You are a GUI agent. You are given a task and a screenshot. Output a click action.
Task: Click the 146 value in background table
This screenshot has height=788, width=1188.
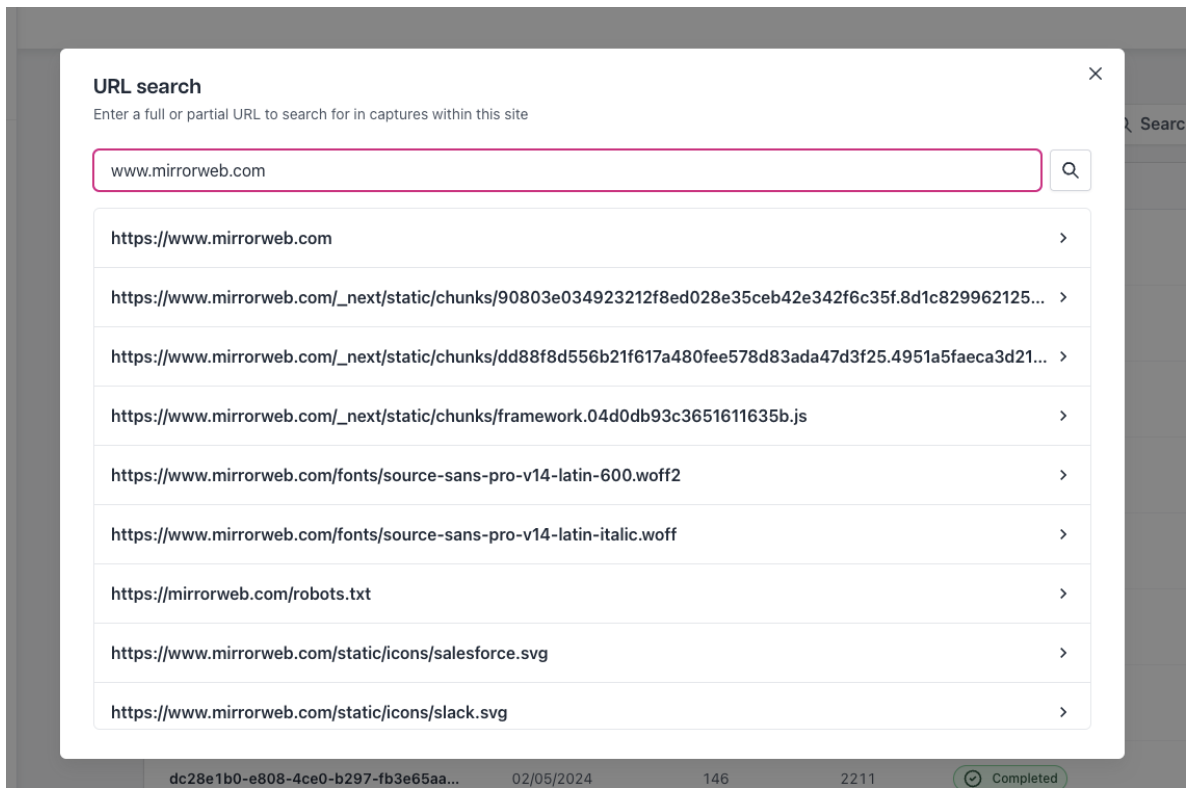click(715, 778)
